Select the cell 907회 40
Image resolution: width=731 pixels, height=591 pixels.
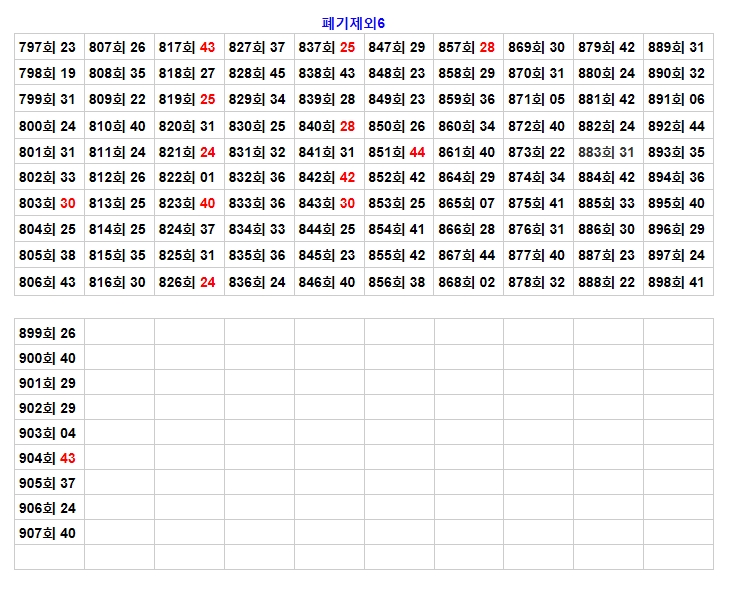coord(48,533)
